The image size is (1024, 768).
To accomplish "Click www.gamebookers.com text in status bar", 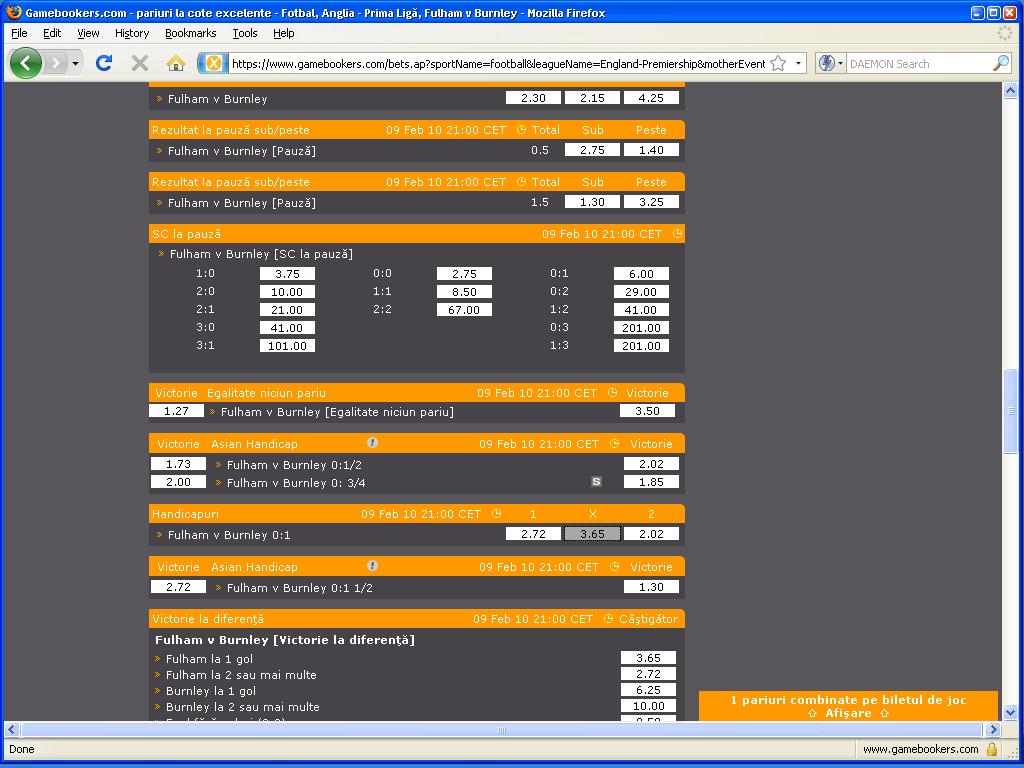I will click(x=921, y=749).
